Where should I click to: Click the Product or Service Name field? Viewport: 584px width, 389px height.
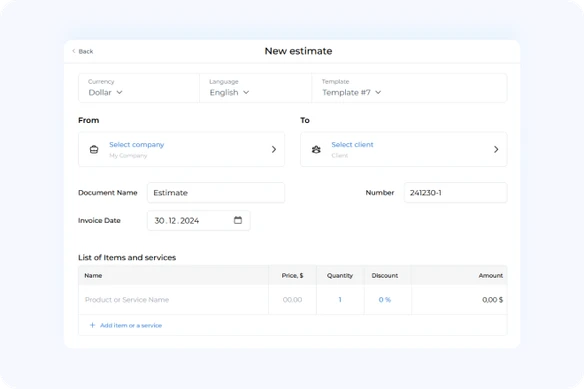click(174, 300)
